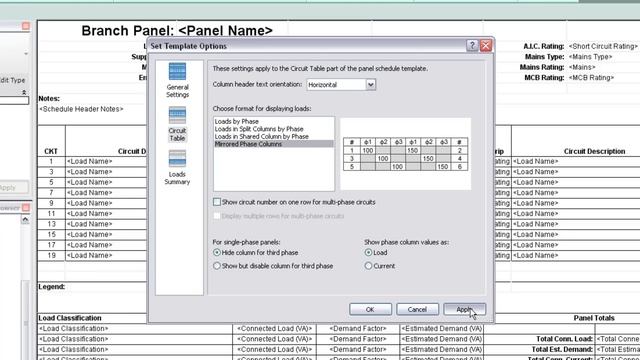Select Current for phase column values
This screenshot has height=360, width=640.
click(368, 266)
